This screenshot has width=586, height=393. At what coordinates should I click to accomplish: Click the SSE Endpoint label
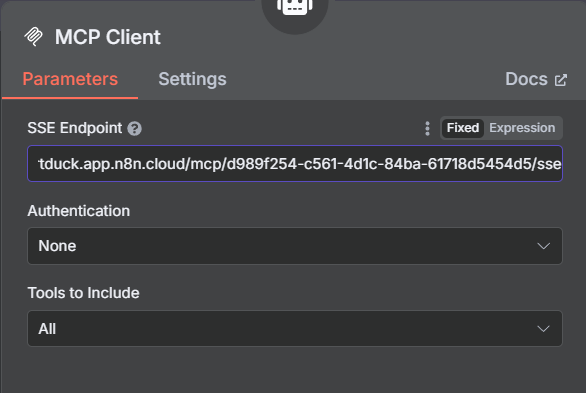75,128
